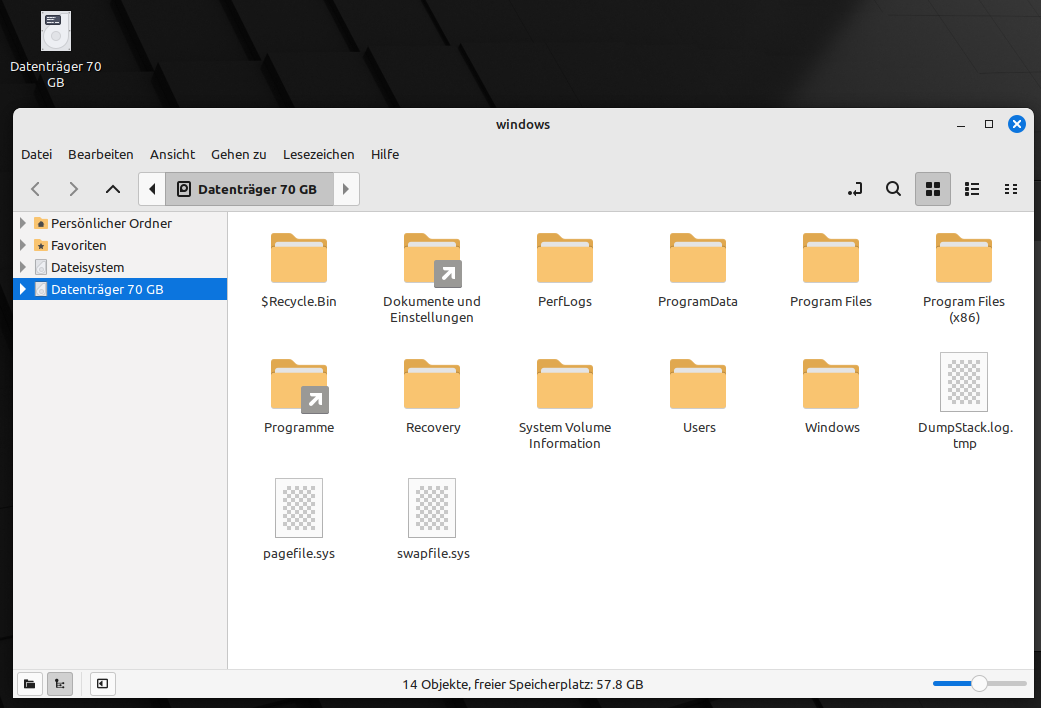
Task: Open the Datei menu
Action: (37, 154)
